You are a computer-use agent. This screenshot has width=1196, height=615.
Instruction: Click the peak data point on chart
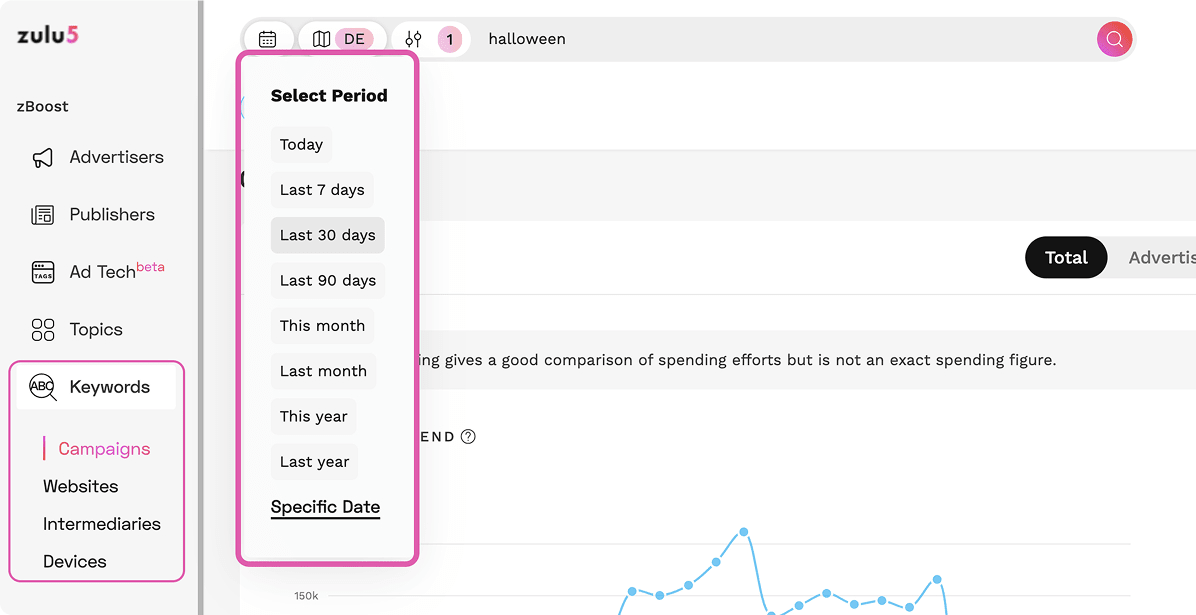click(744, 532)
